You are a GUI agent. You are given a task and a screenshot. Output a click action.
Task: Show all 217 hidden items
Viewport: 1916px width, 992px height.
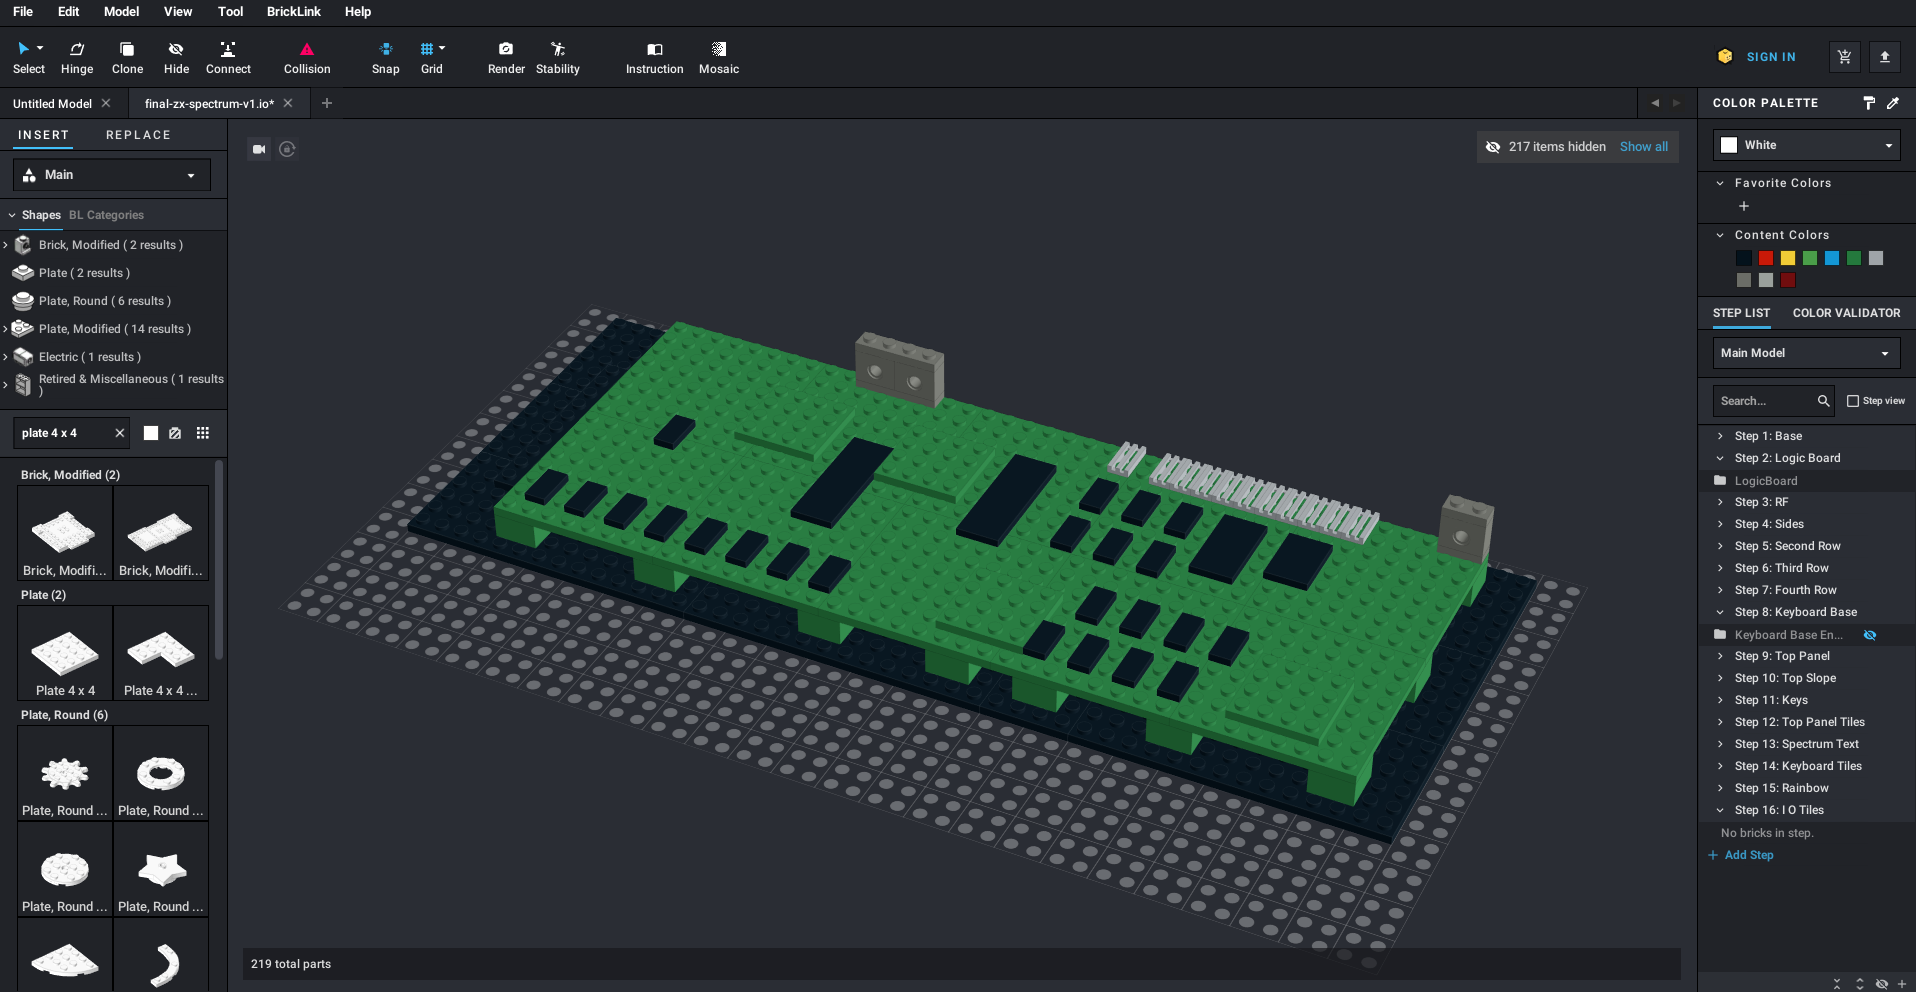tap(1643, 146)
